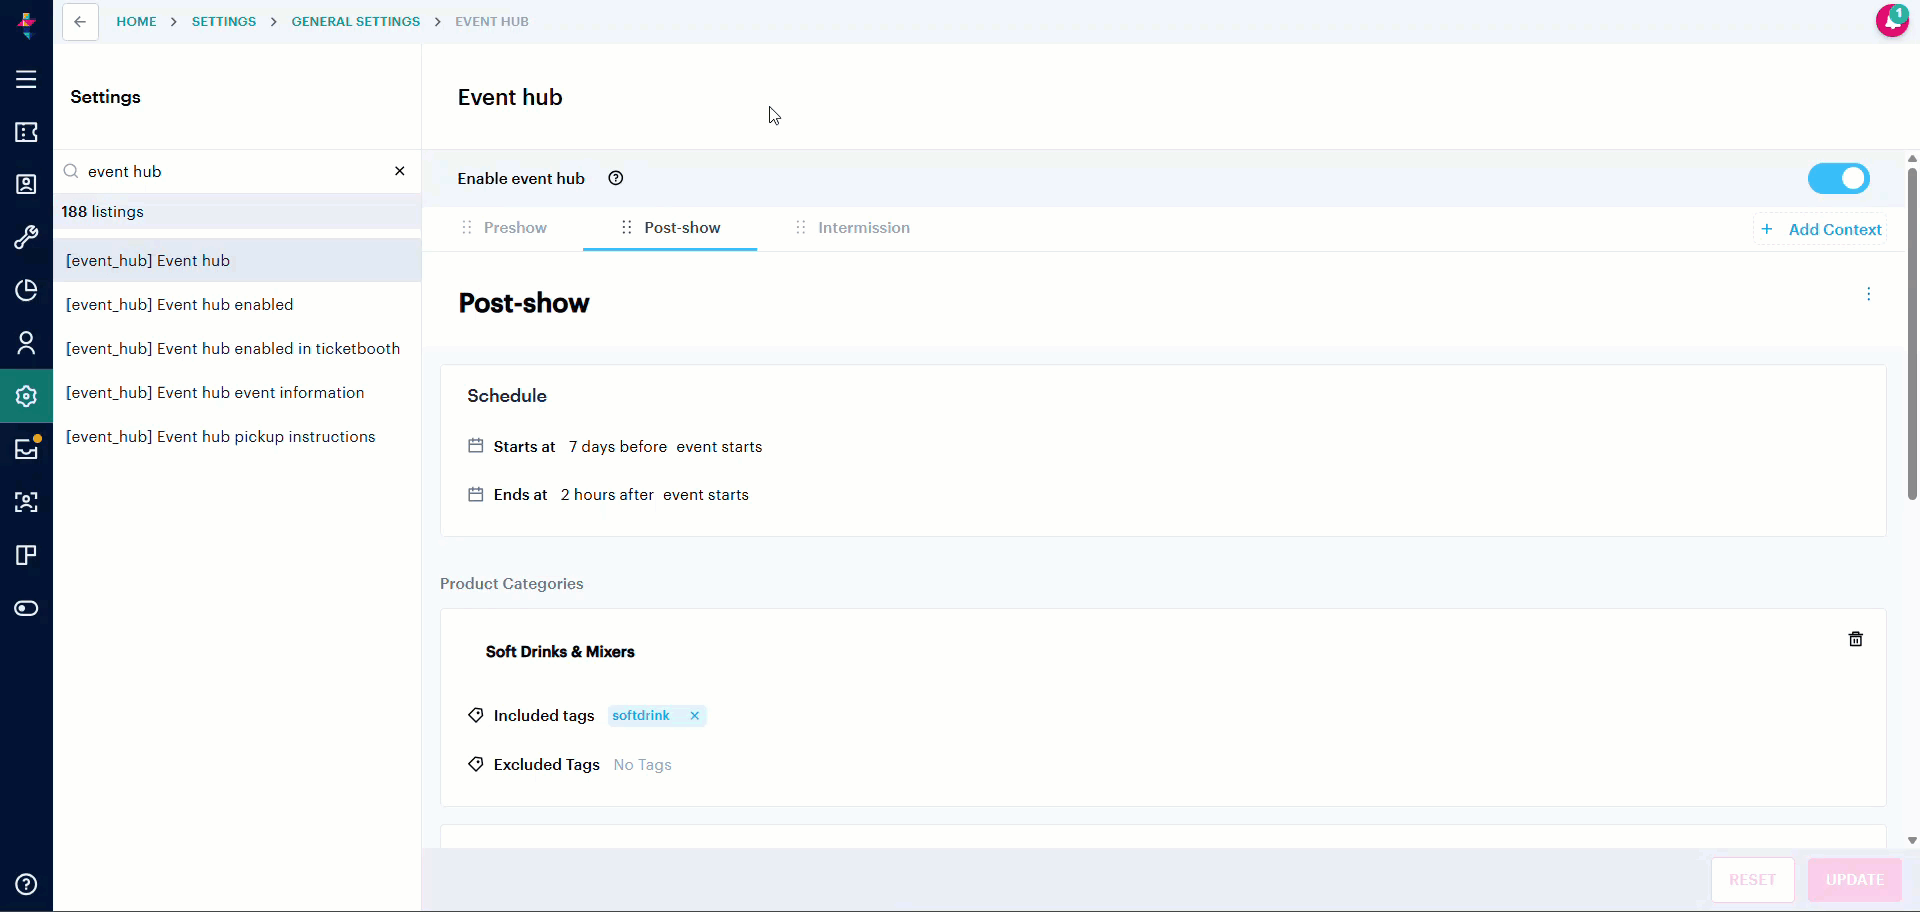1920x912 pixels.
Task: Show help for Enable event hub
Action: tap(616, 178)
